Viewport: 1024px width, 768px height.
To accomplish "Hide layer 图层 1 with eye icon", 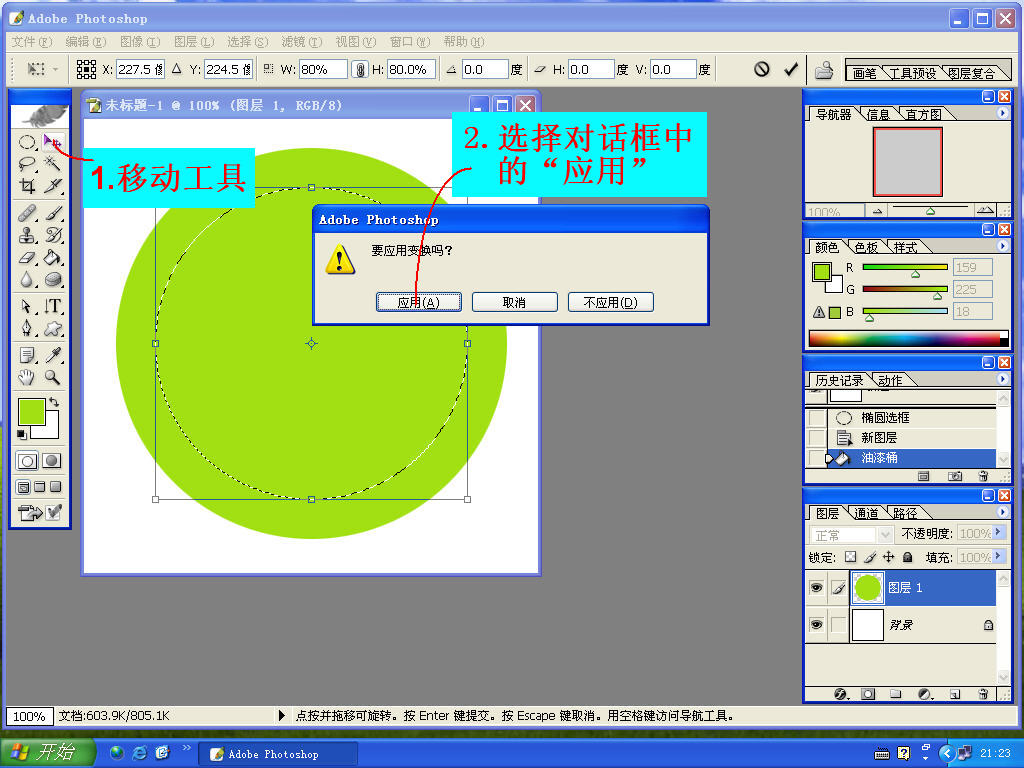I will pyautogui.click(x=816, y=588).
